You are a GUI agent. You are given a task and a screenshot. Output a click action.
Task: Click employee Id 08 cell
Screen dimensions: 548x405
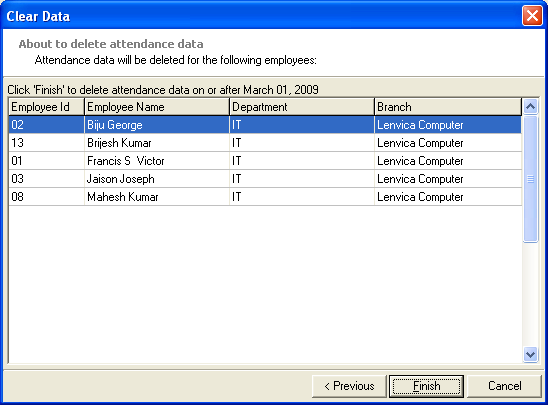(46, 197)
